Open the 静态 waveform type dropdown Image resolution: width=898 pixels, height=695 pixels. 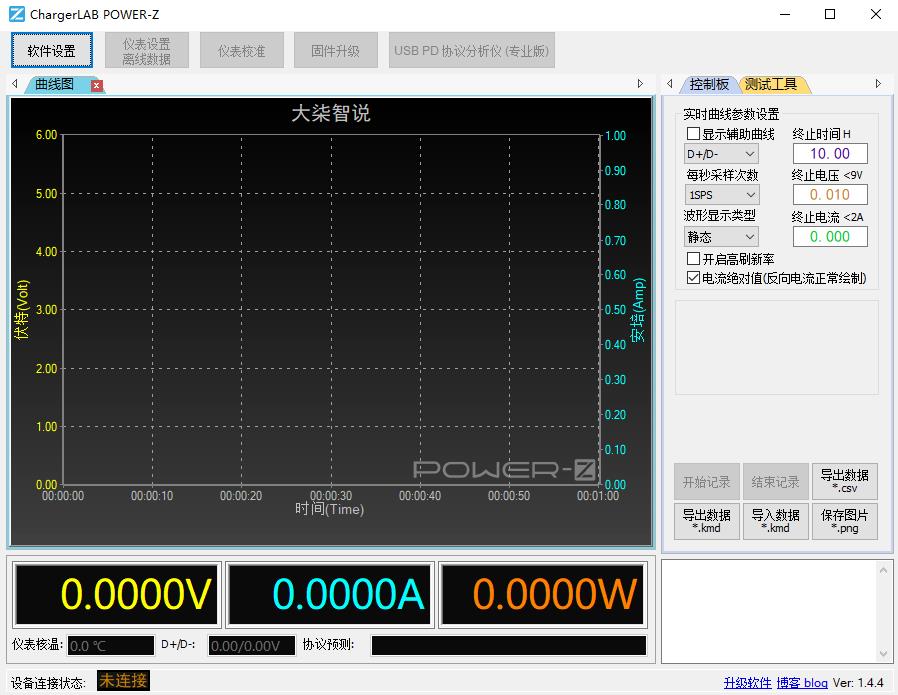pyautogui.click(x=720, y=236)
